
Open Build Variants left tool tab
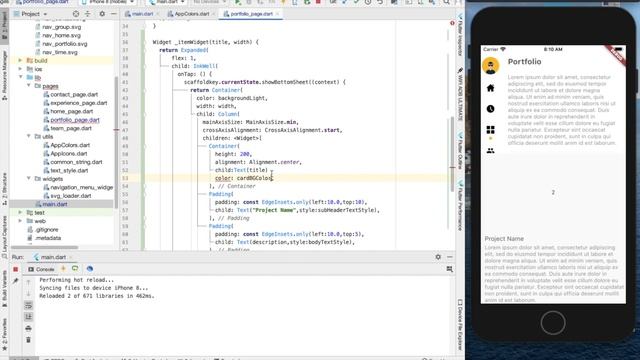[x=4, y=289]
